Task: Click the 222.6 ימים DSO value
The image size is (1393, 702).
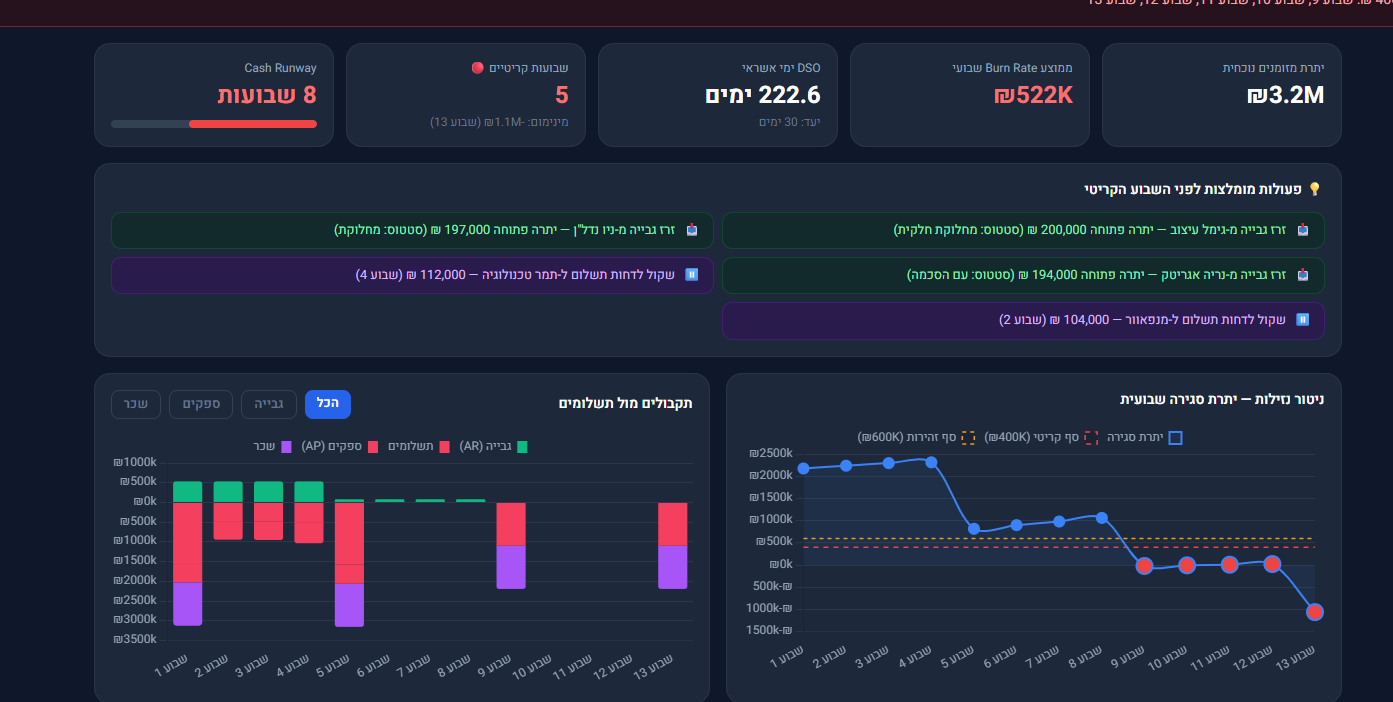Action: pyautogui.click(x=763, y=96)
